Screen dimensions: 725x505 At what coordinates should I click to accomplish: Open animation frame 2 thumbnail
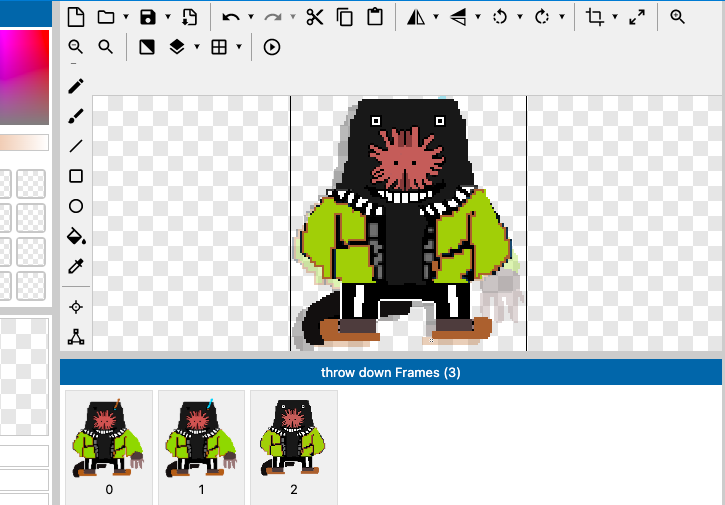click(294, 445)
